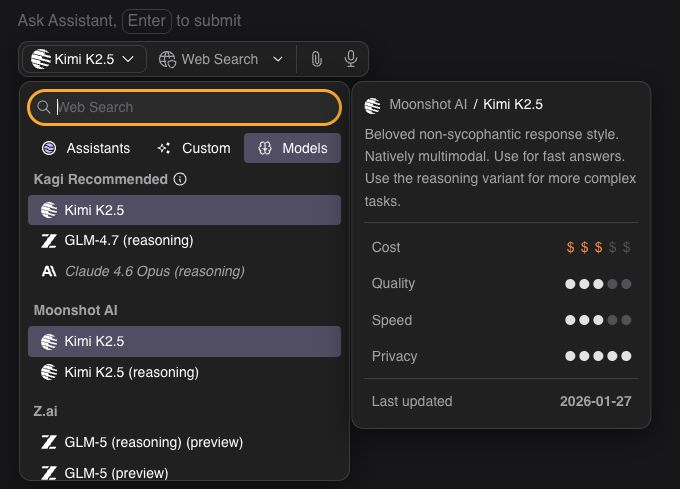Screen dimensions: 680x489
Task: Click the Quality dots rating
Action: [598, 284]
